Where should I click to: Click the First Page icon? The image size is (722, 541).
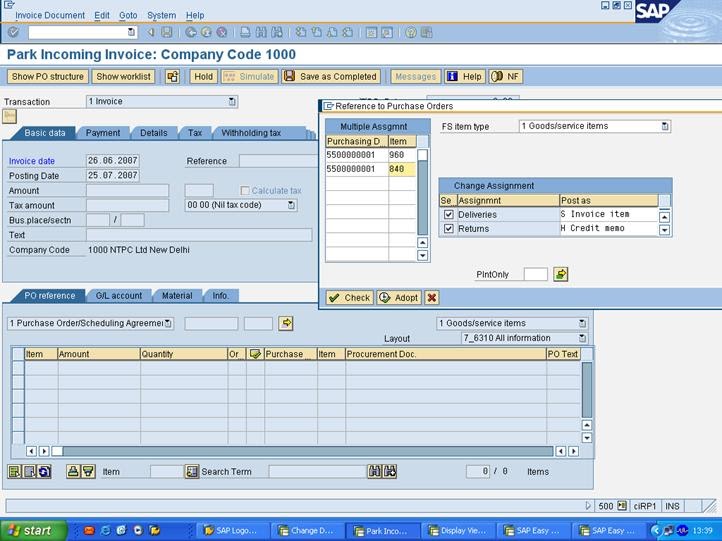click(301, 32)
